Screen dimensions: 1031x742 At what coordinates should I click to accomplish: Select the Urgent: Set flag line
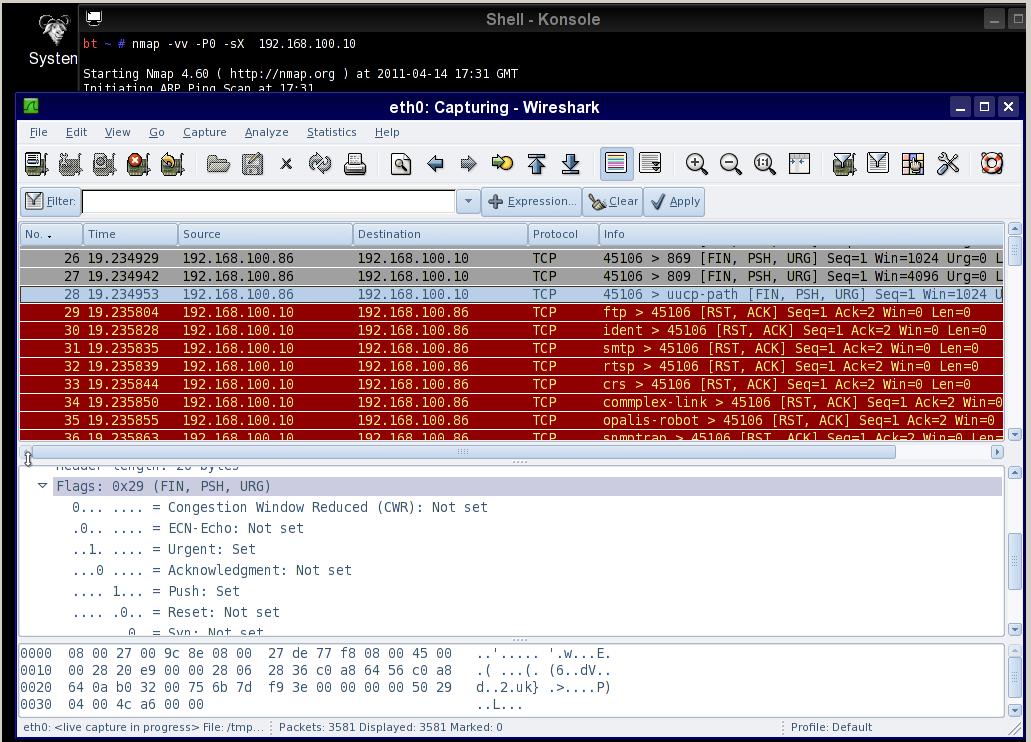tap(164, 549)
